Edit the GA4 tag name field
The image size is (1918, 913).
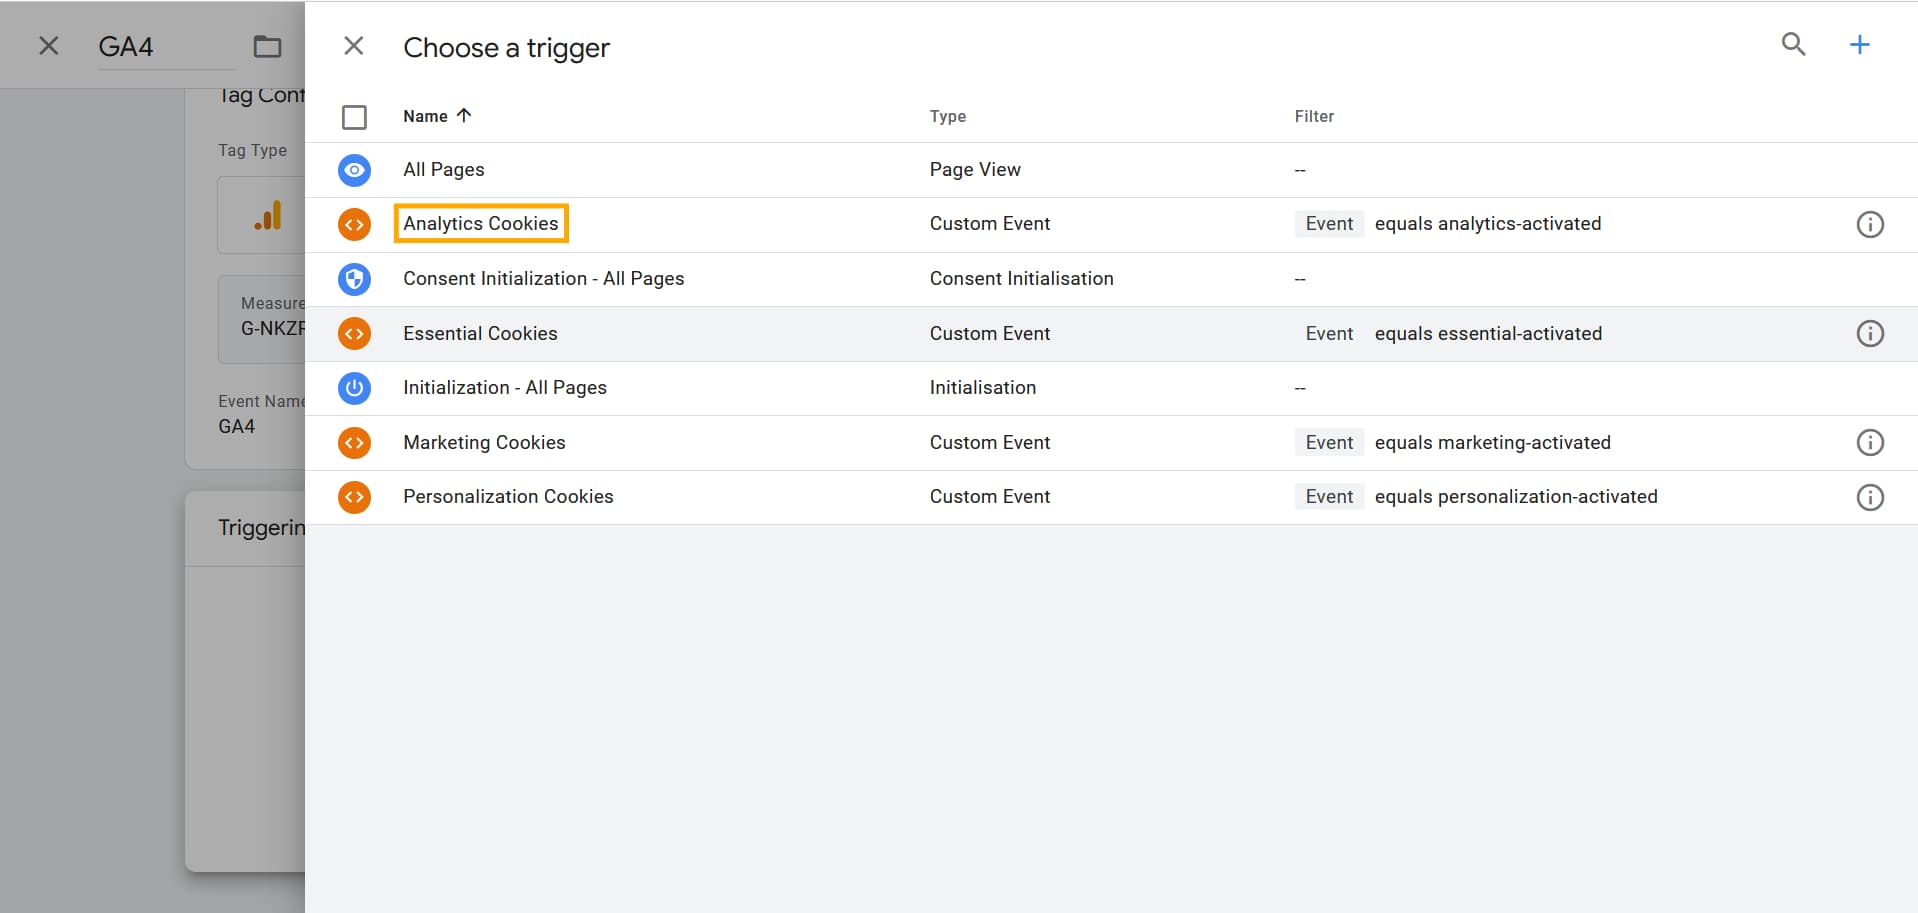coord(166,47)
